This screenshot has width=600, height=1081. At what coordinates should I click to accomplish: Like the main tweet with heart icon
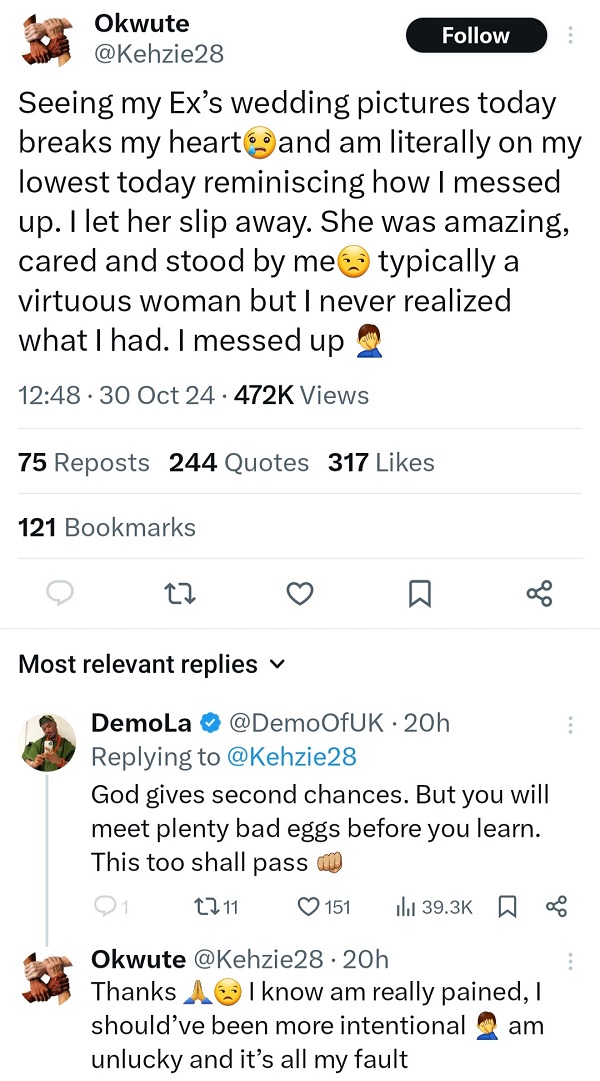tap(299, 594)
